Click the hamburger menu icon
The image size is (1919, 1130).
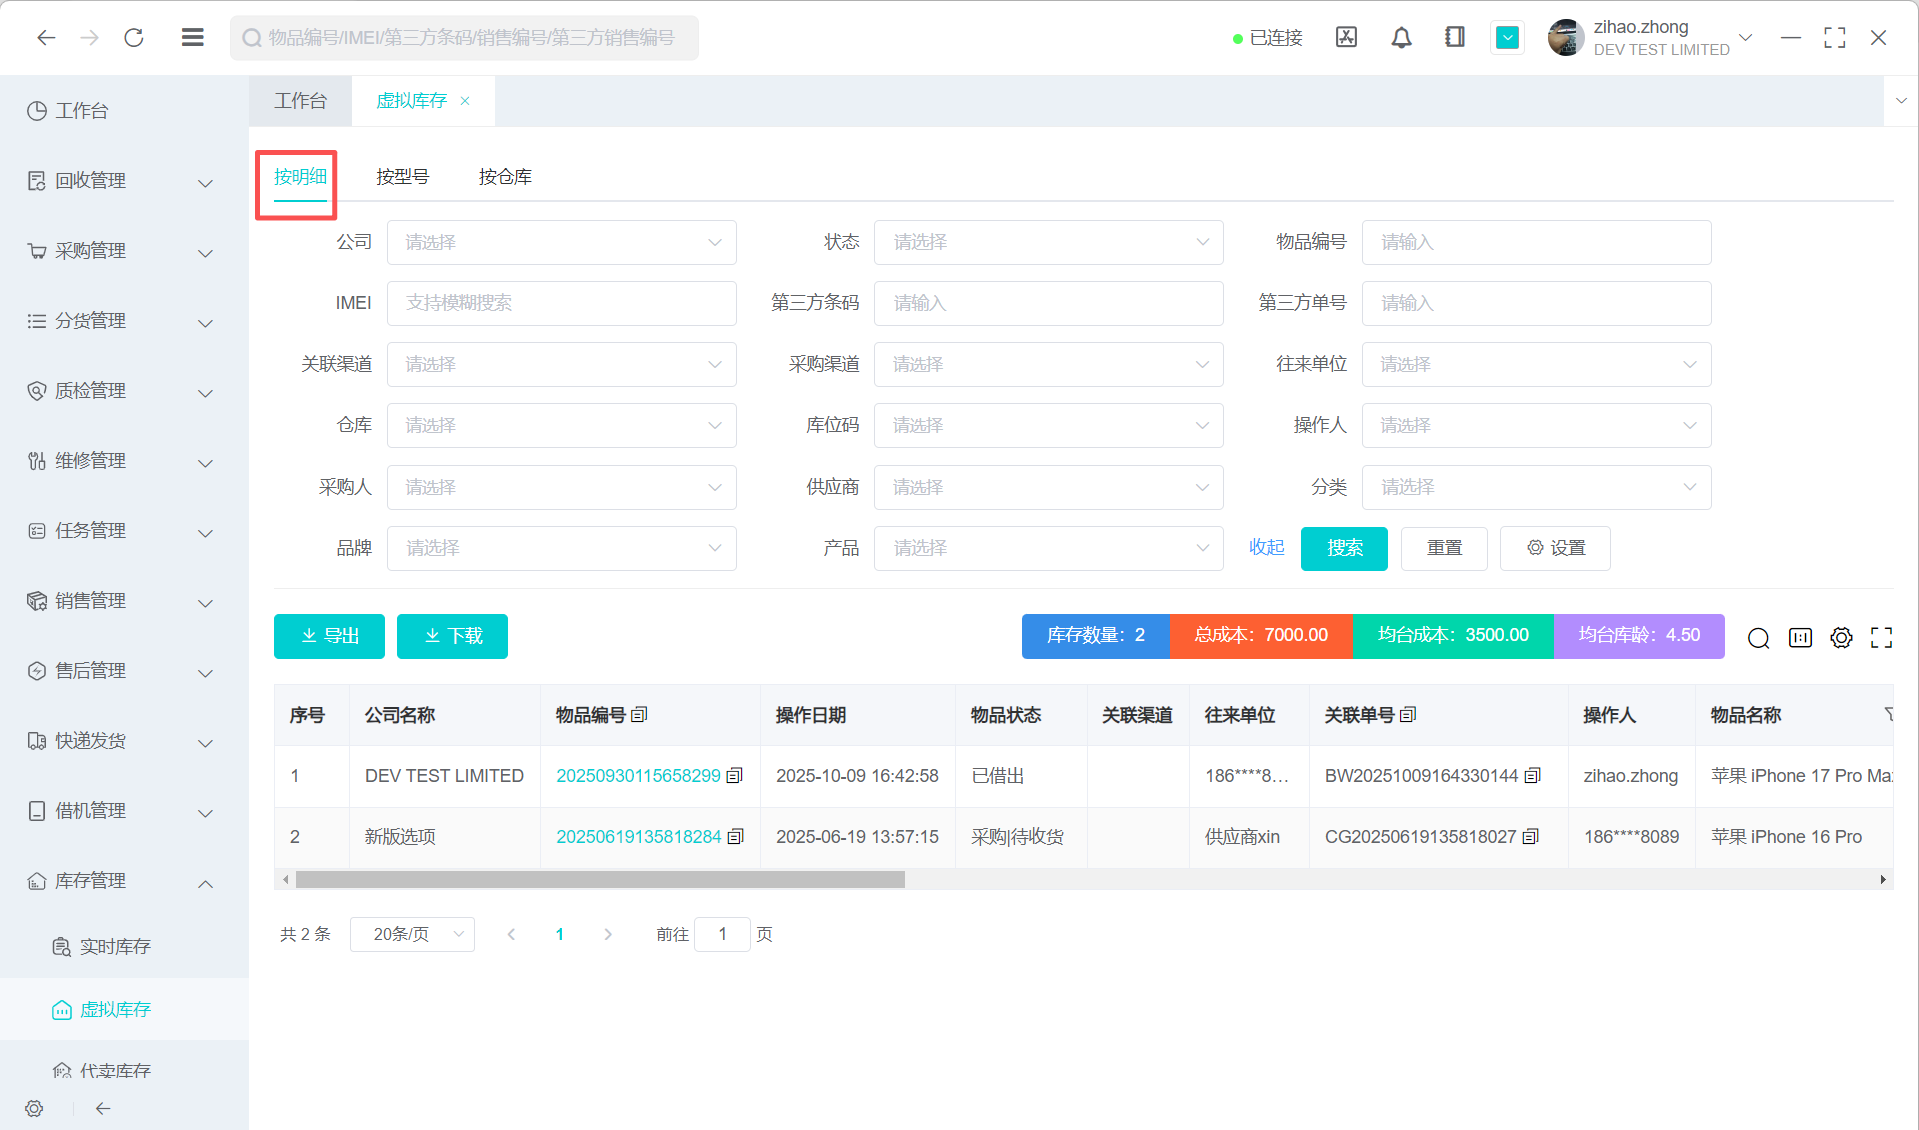[x=193, y=38]
